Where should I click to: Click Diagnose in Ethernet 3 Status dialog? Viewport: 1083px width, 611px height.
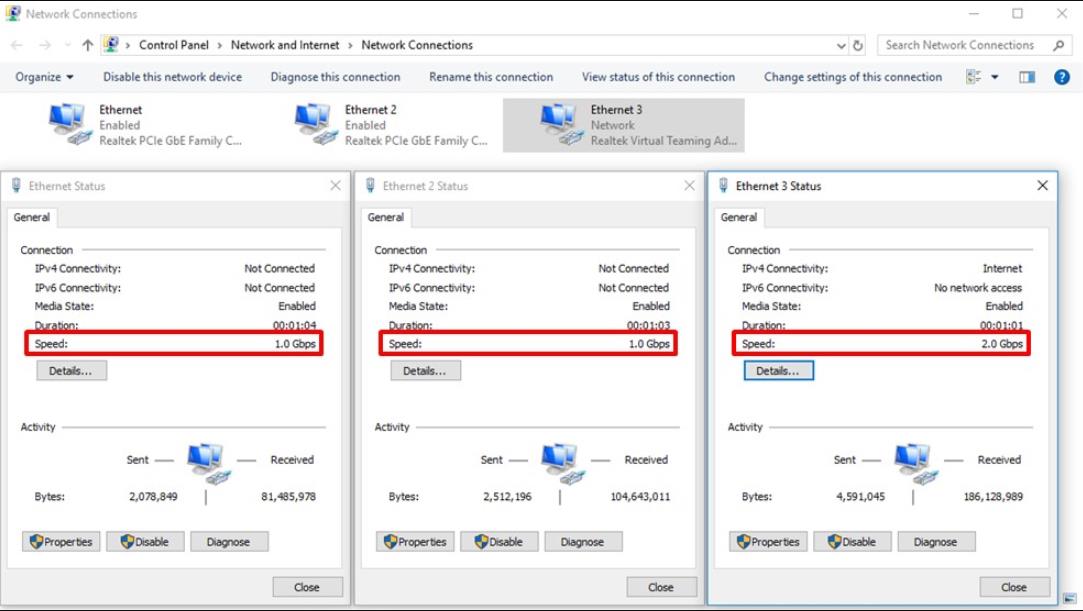[x=937, y=542]
